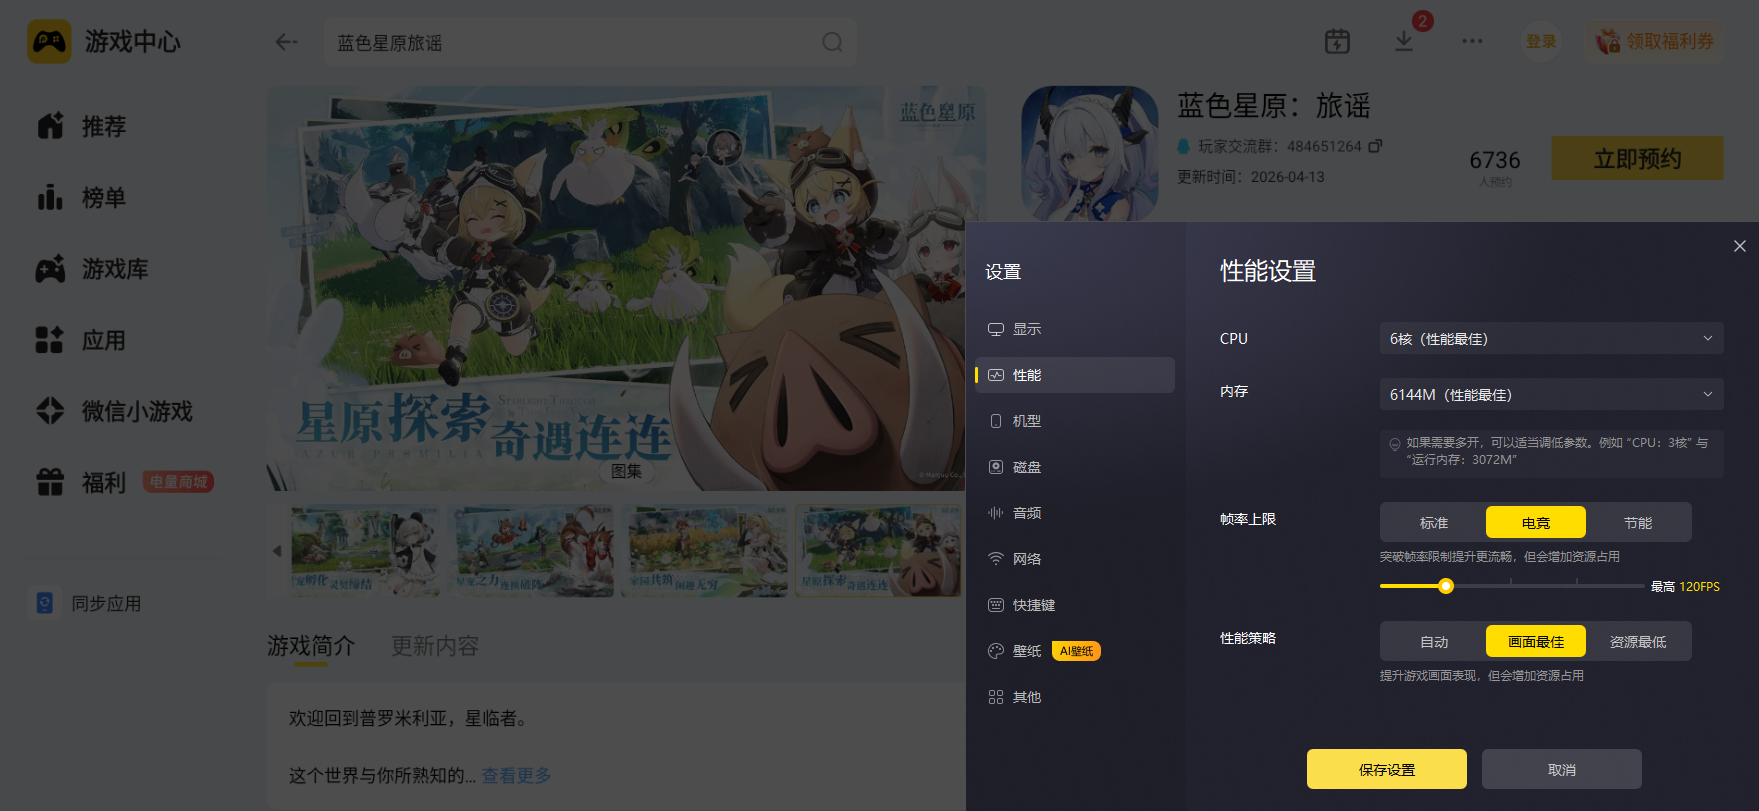Image resolution: width=1759 pixels, height=811 pixels.
Task: Go back with the arrow icon
Action: (287, 42)
